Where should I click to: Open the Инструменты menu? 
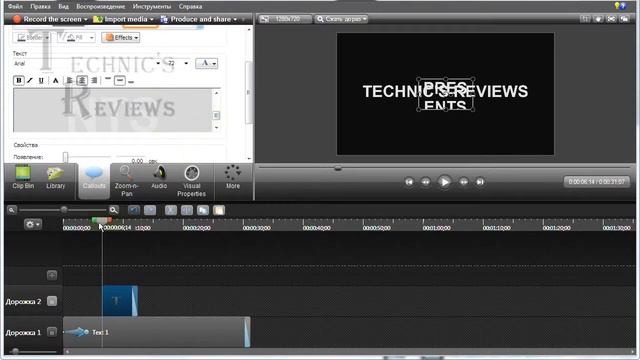(152, 7)
